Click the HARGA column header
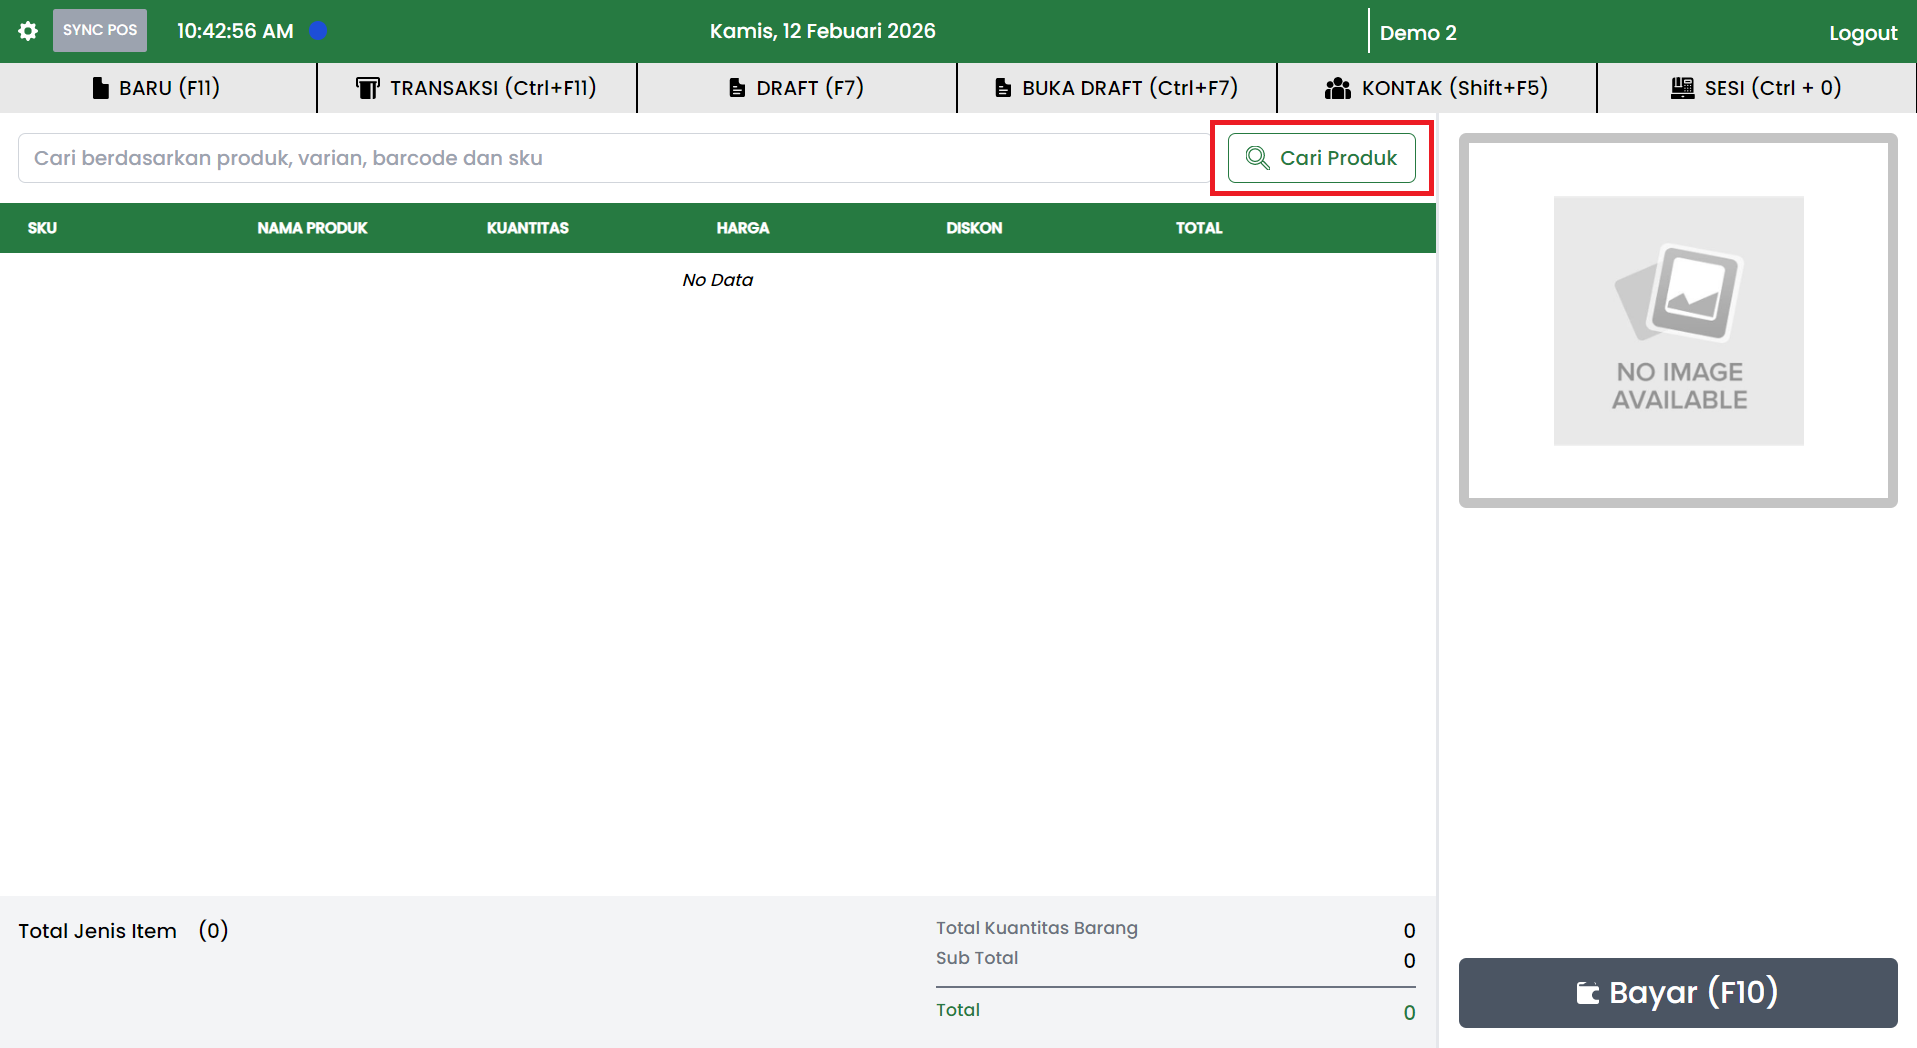Screen dimensions: 1917x1048 (742, 228)
